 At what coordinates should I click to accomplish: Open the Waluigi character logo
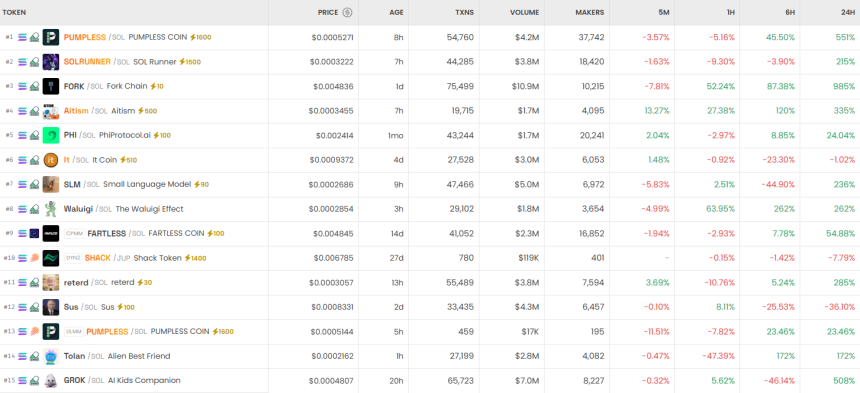click(51, 209)
